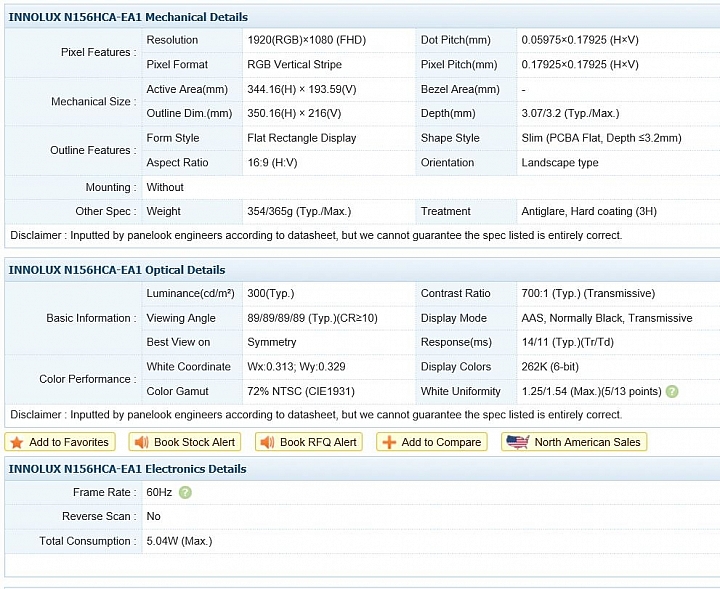The height and width of the screenshot is (589, 720).
Task: Select White Coordinate value Wx:0.313; Wy:0.329
Action: (296, 367)
